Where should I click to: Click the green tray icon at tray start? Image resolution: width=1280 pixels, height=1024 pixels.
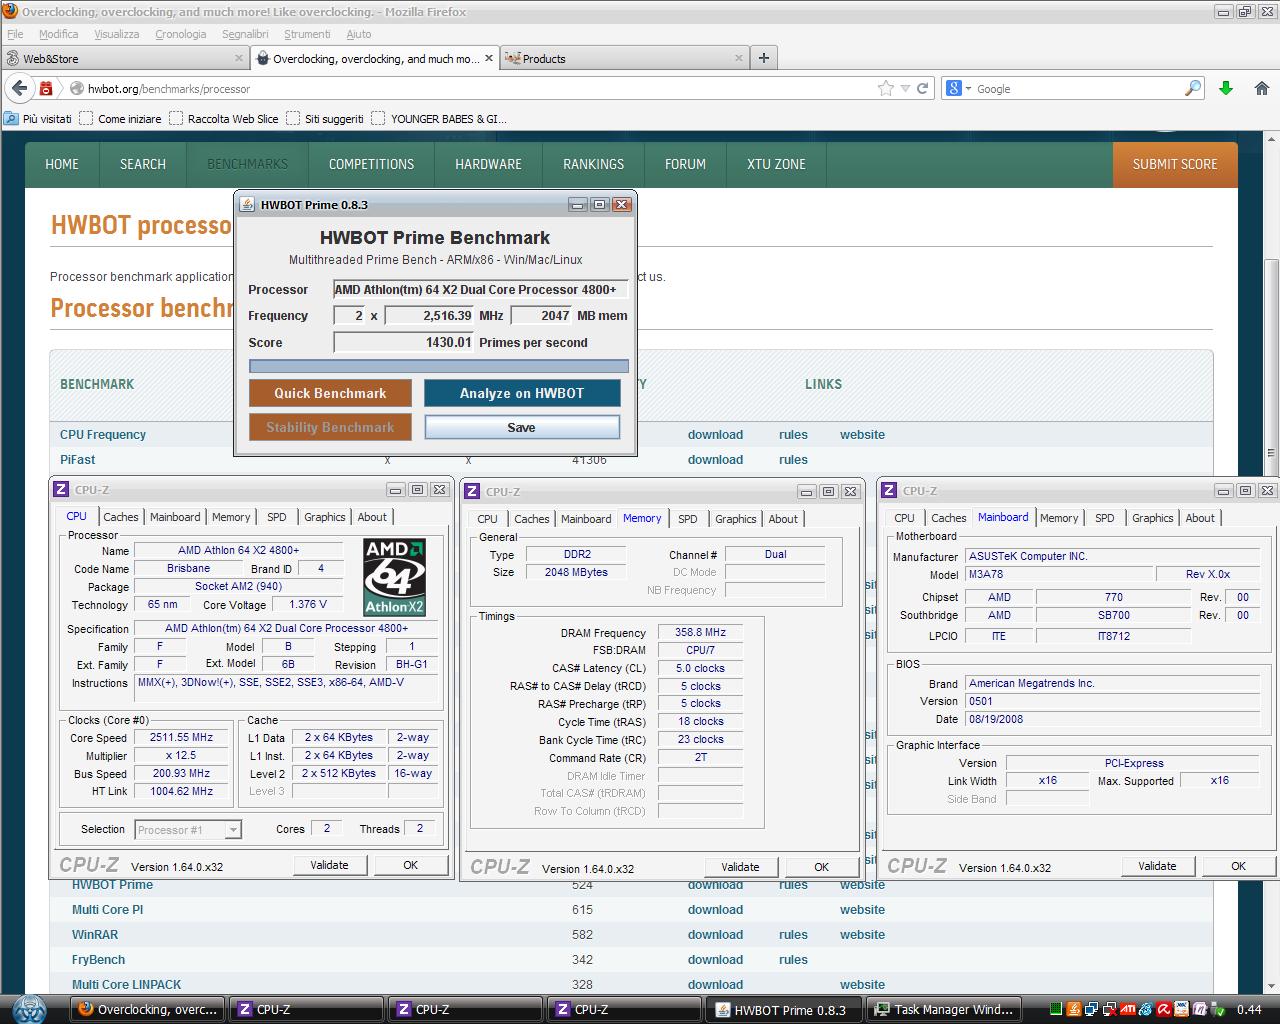pyautogui.click(x=1055, y=1009)
